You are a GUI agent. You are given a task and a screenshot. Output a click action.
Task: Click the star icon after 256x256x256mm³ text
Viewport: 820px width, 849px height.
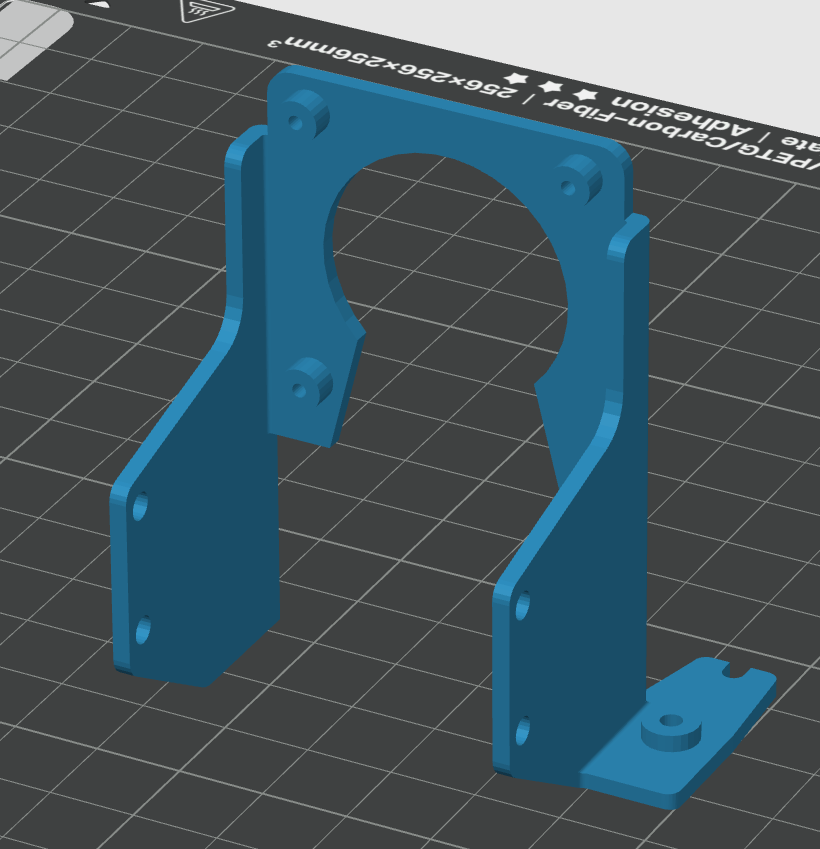515,79
